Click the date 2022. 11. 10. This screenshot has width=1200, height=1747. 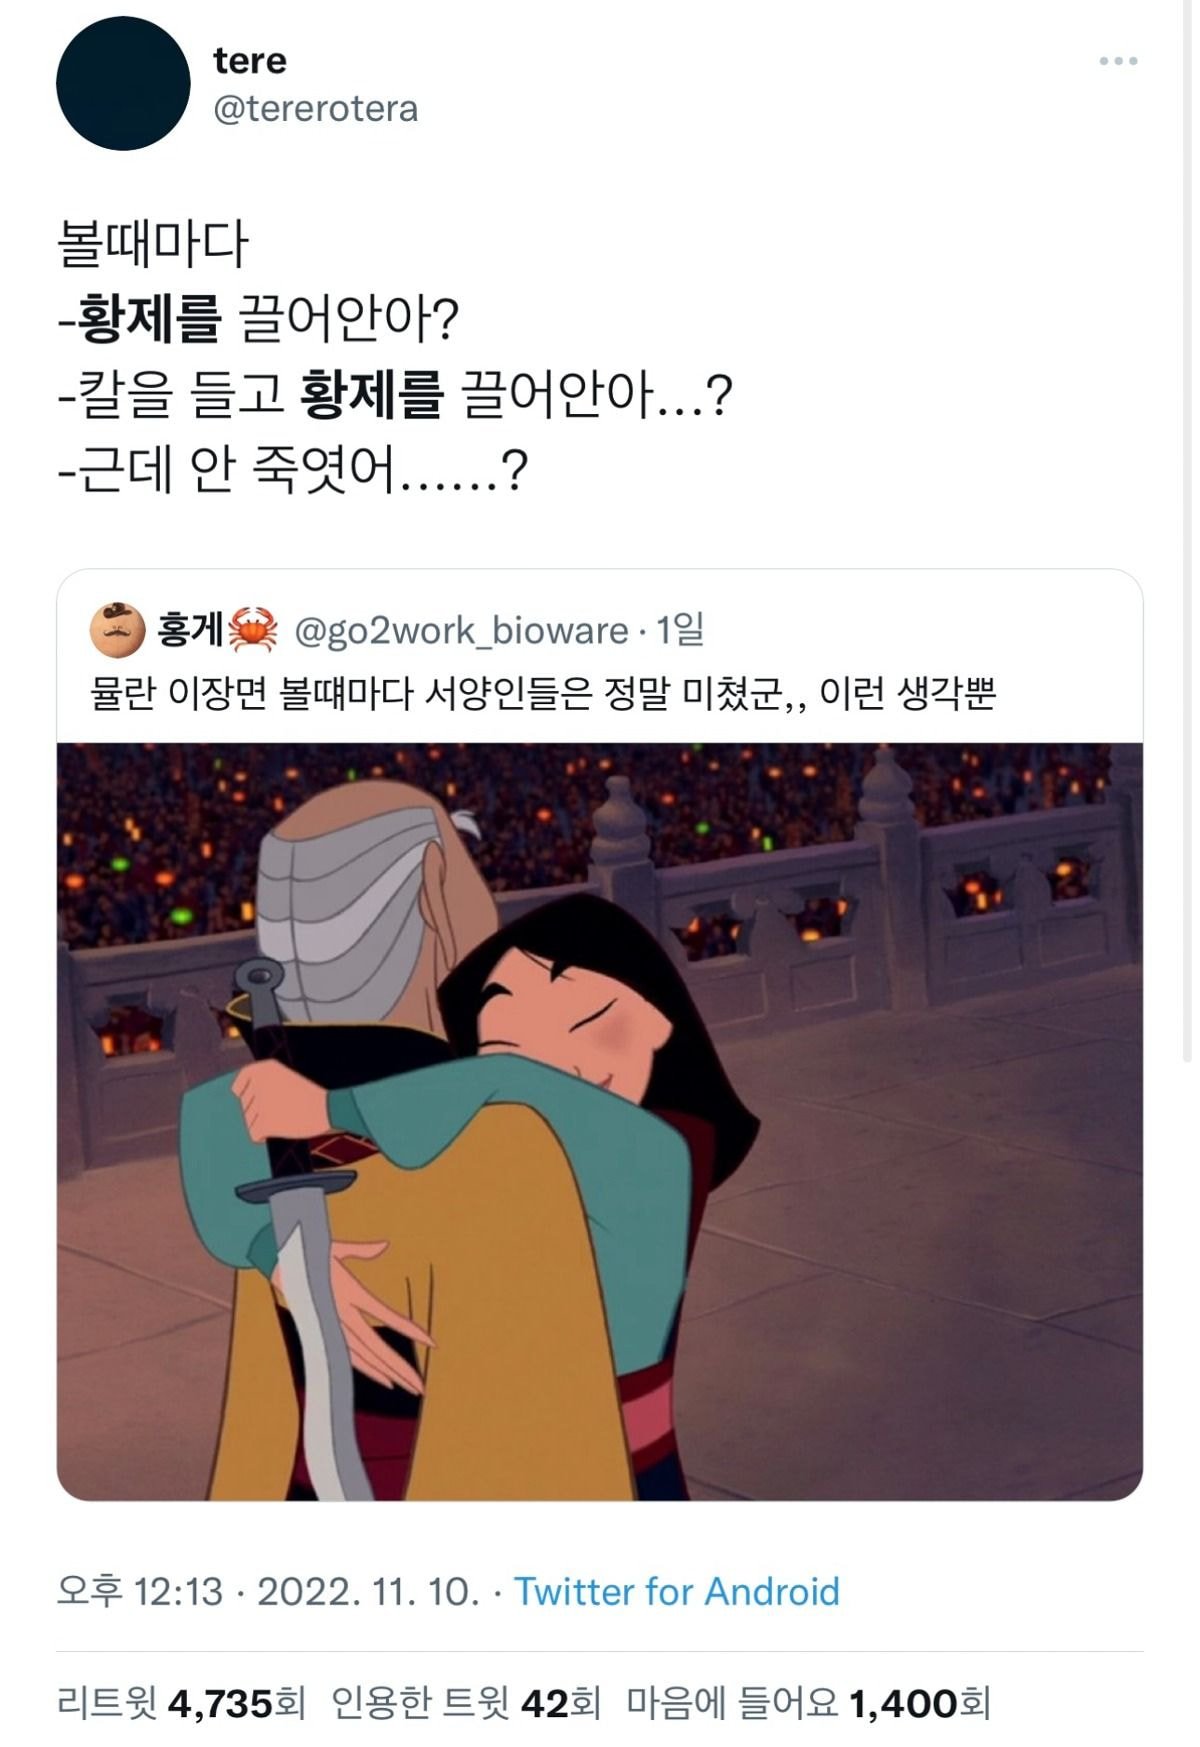click(369, 1591)
